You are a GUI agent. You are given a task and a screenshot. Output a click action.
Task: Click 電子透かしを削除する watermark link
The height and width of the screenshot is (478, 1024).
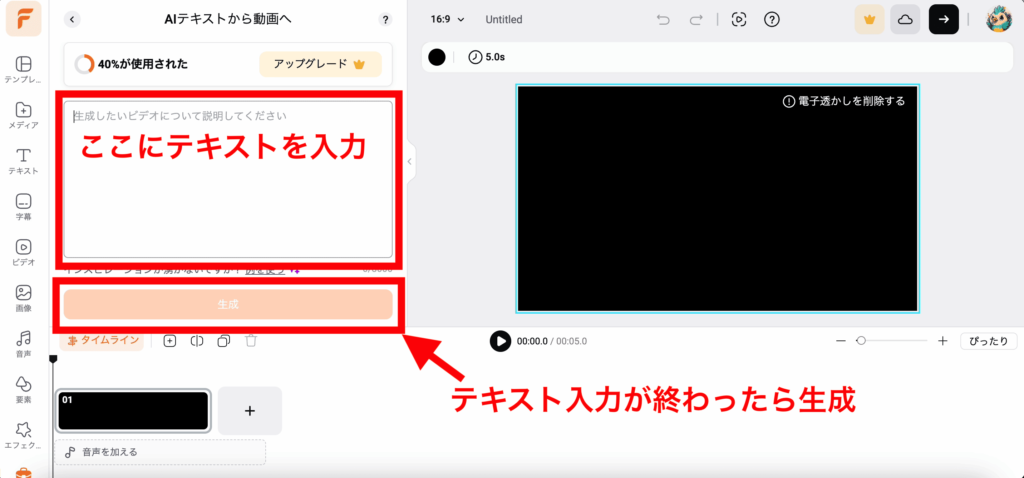tap(844, 101)
